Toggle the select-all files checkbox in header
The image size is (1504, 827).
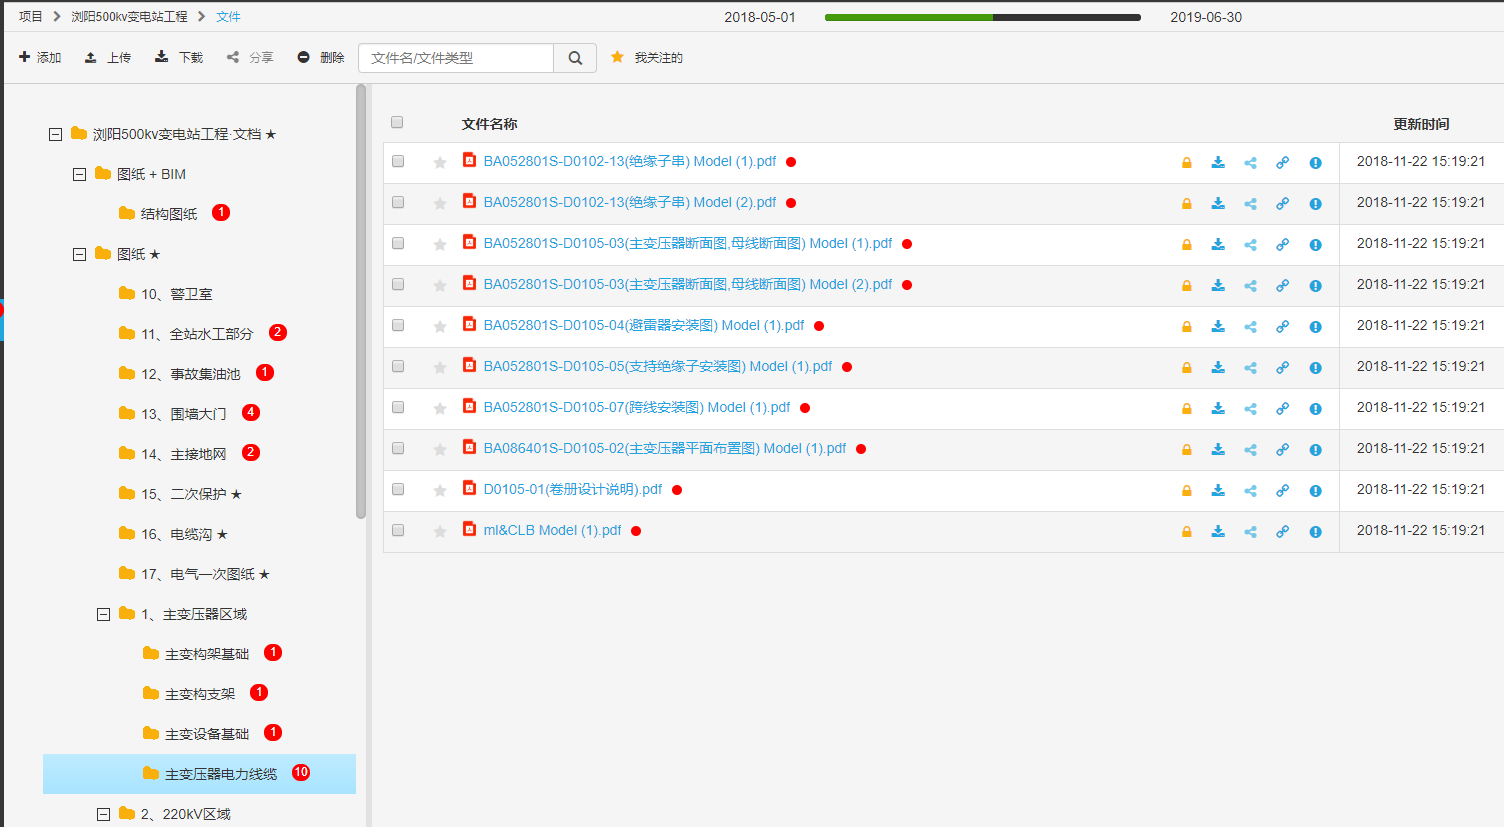pyautogui.click(x=397, y=122)
